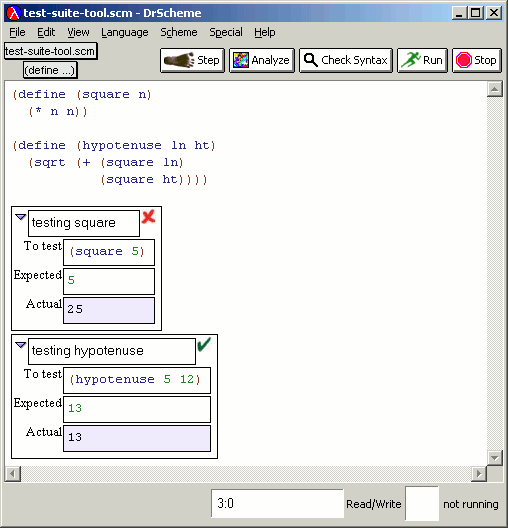Viewport: 508px width, 528px height.
Task: Collapse the testing square test case
Action: click(21, 217)
